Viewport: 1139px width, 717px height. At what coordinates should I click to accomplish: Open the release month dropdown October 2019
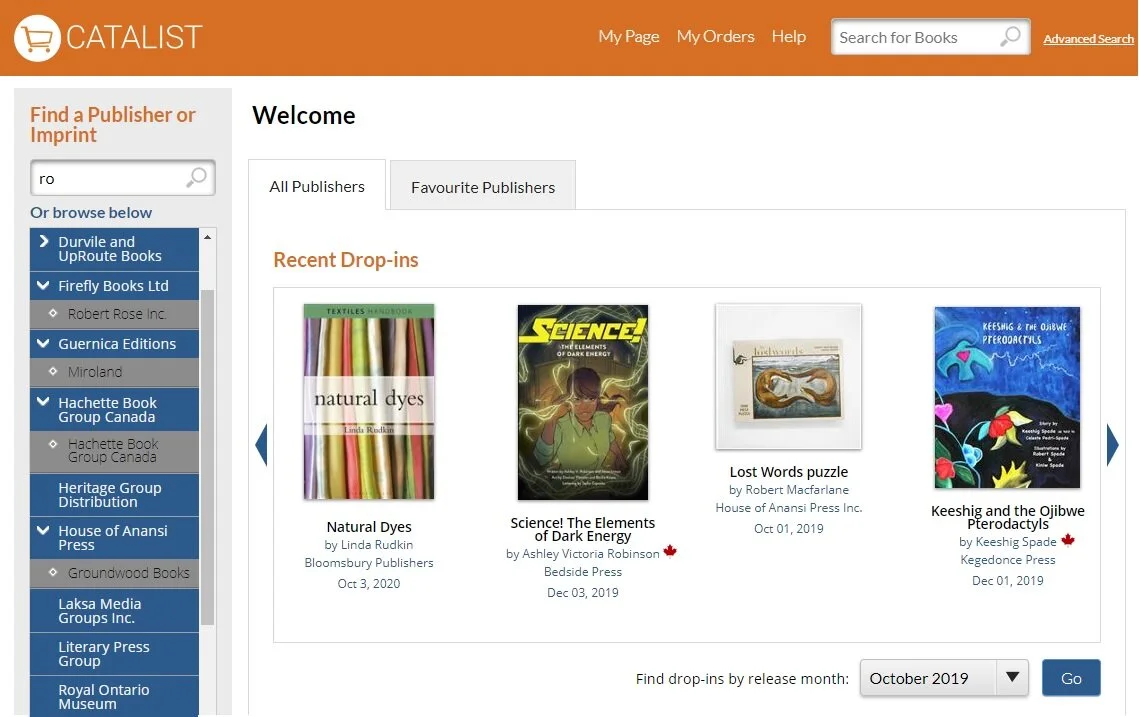tap(944, 678)
